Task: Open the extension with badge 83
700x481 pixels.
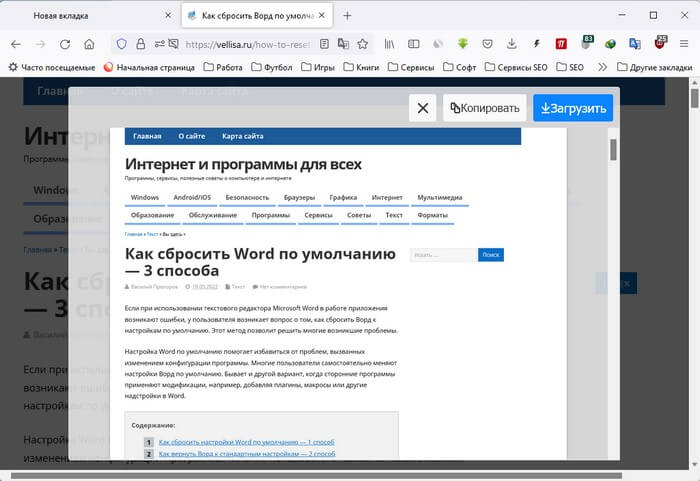Action: (586, 43)
